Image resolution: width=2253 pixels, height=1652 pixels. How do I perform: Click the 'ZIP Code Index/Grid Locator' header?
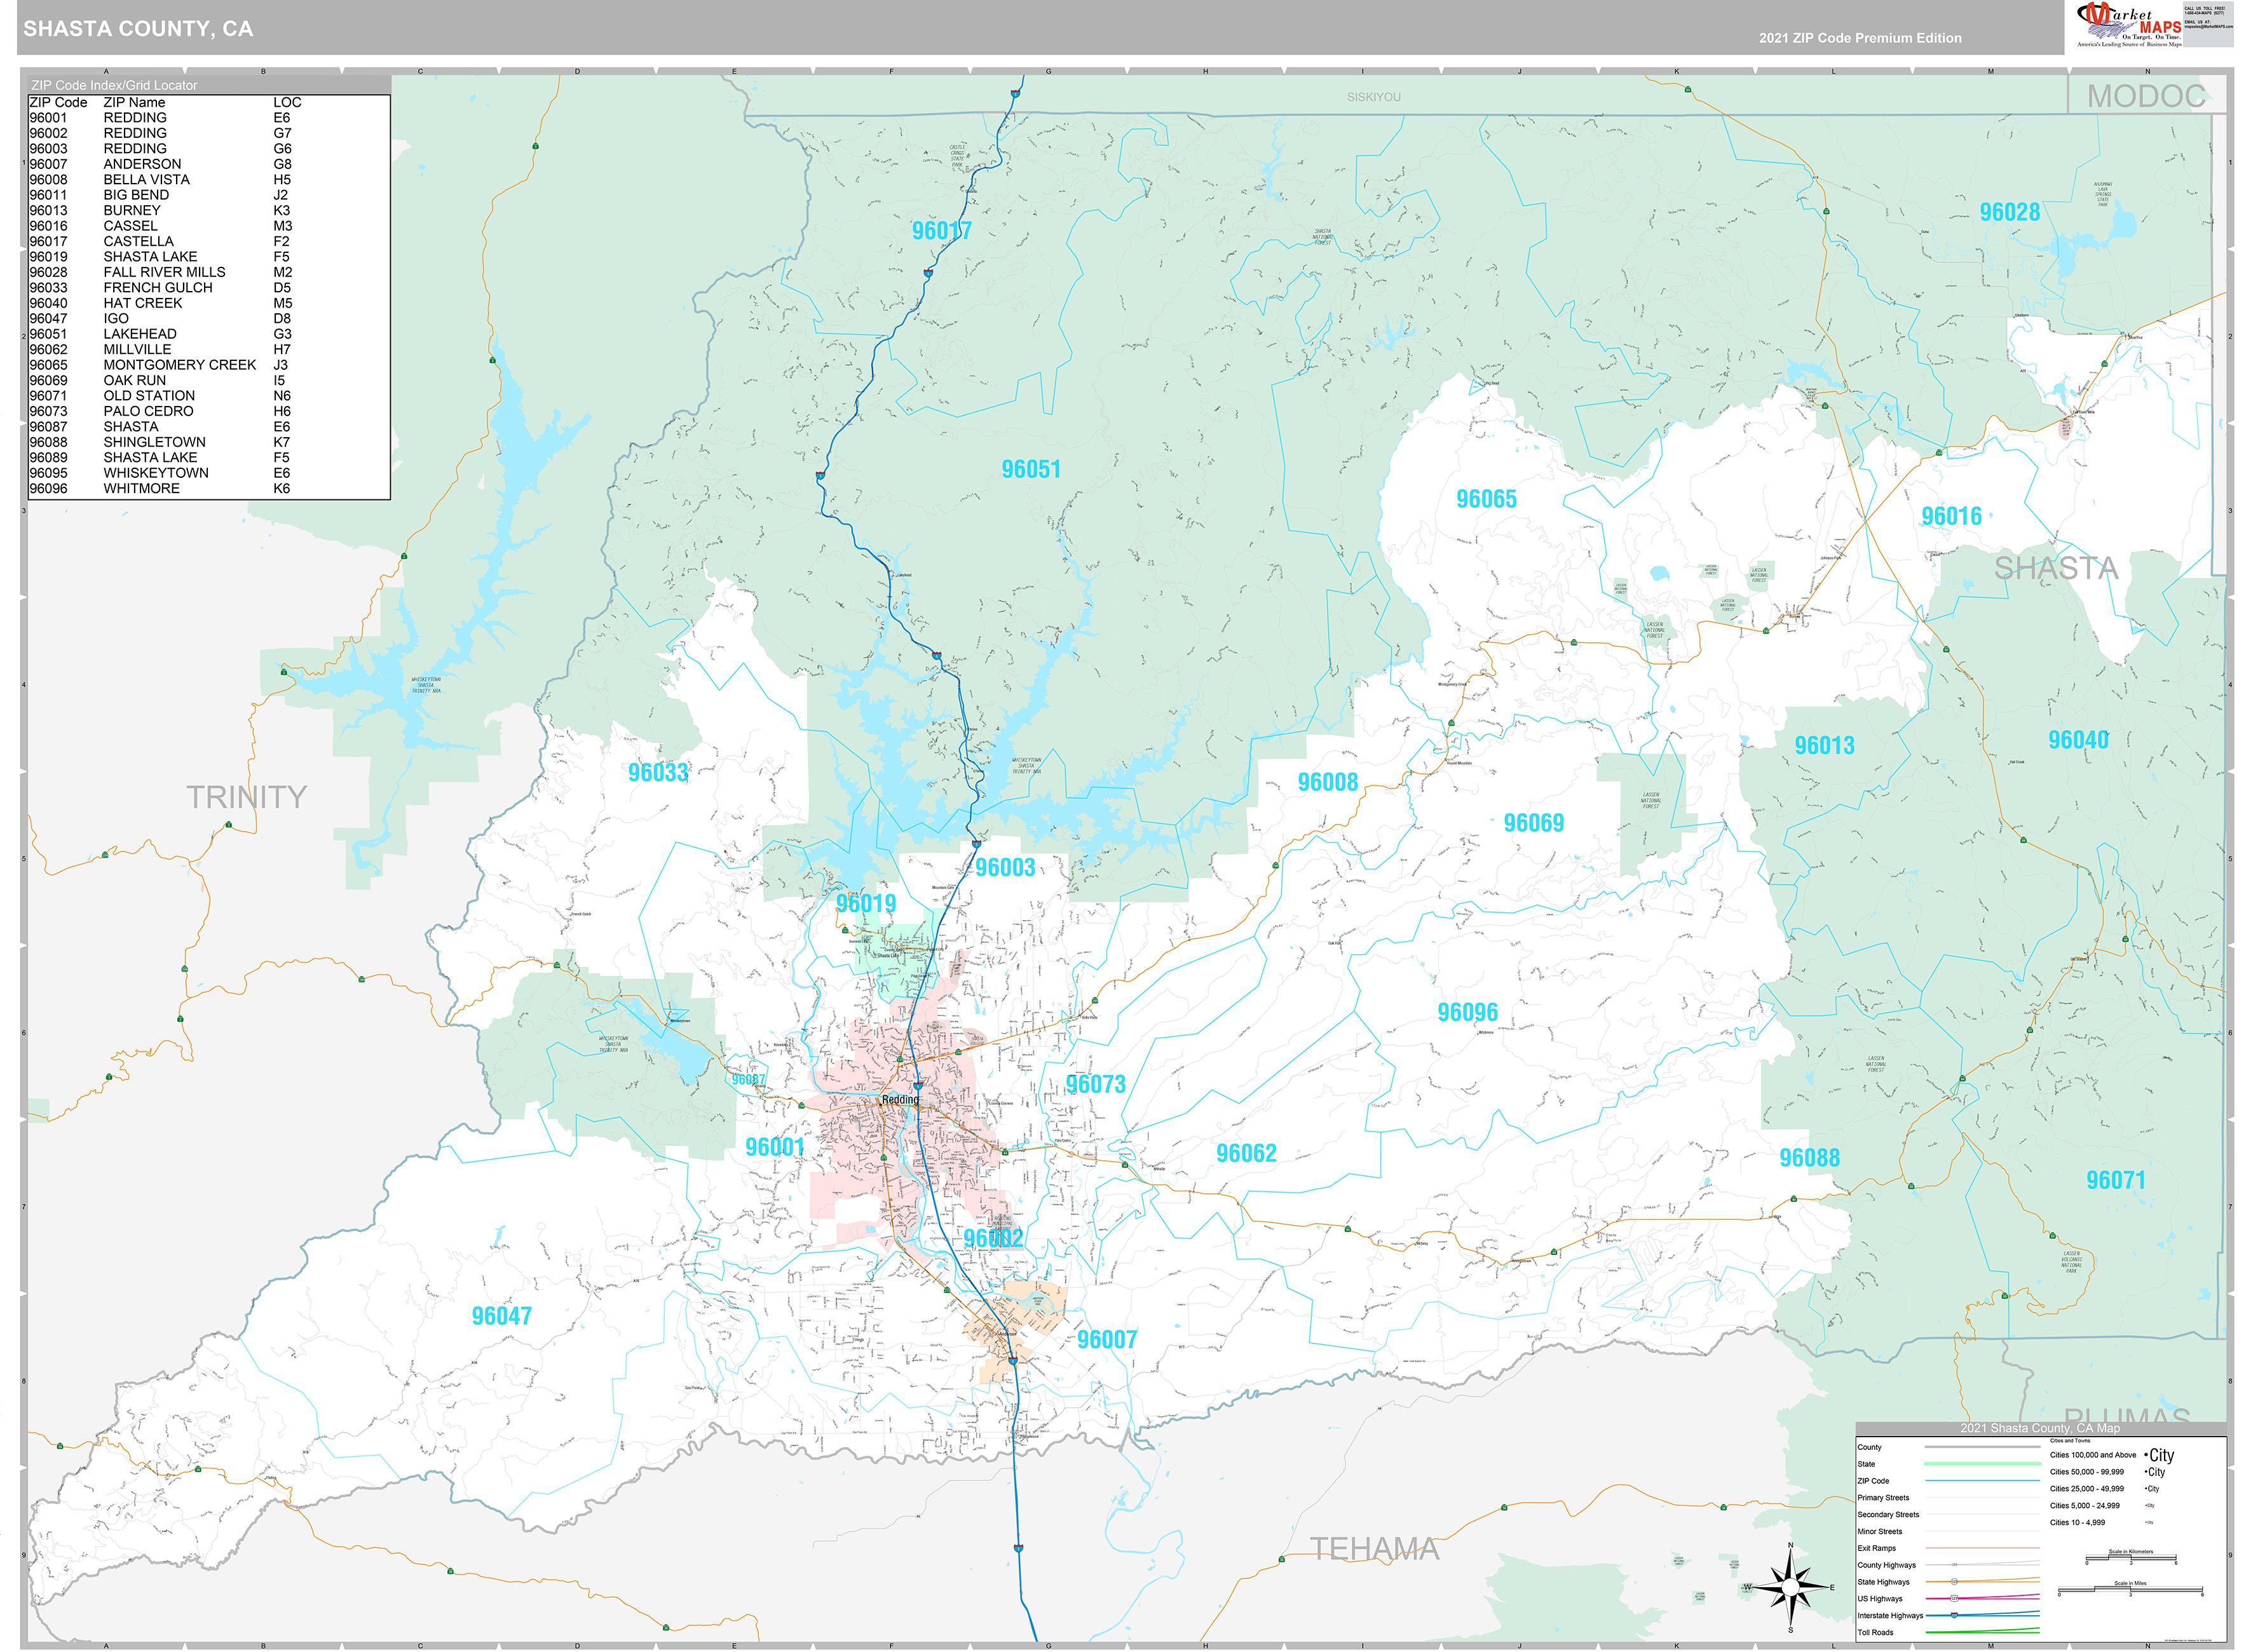pyautogui.click(x=114, y=85)
